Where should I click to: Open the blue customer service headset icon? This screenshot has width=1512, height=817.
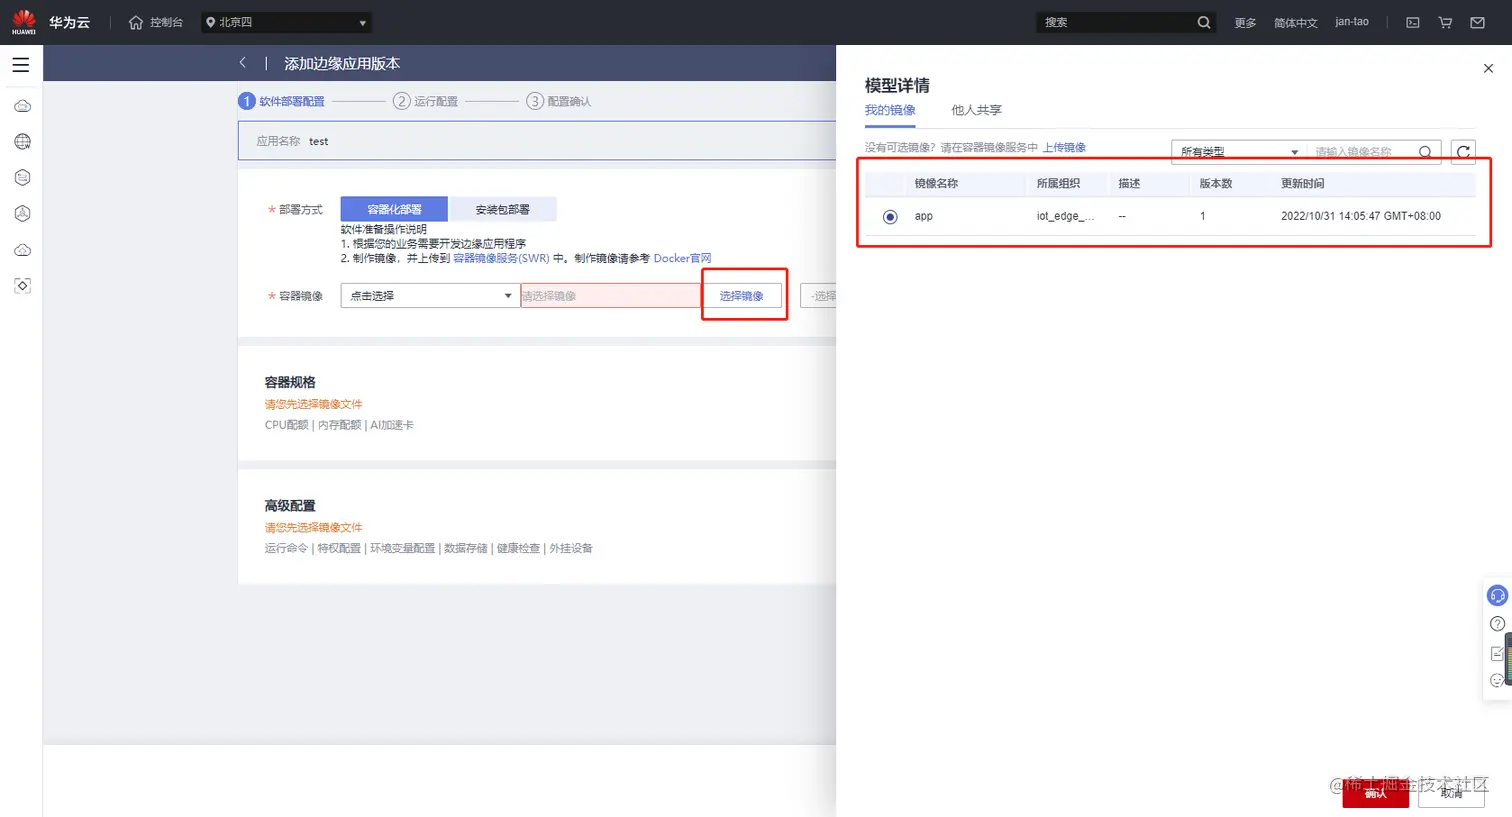pyautogui.click(x=1497, y=596)
